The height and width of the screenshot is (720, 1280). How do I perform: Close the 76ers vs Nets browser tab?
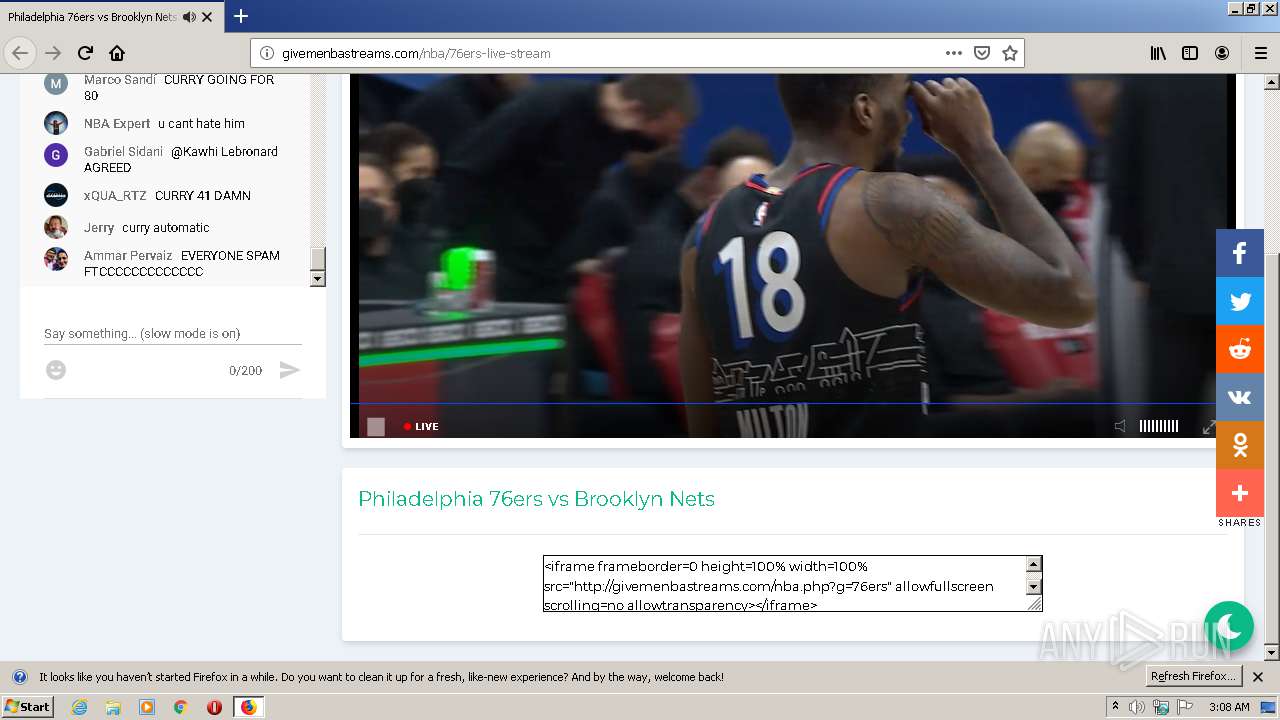click(x=207, y=17)
